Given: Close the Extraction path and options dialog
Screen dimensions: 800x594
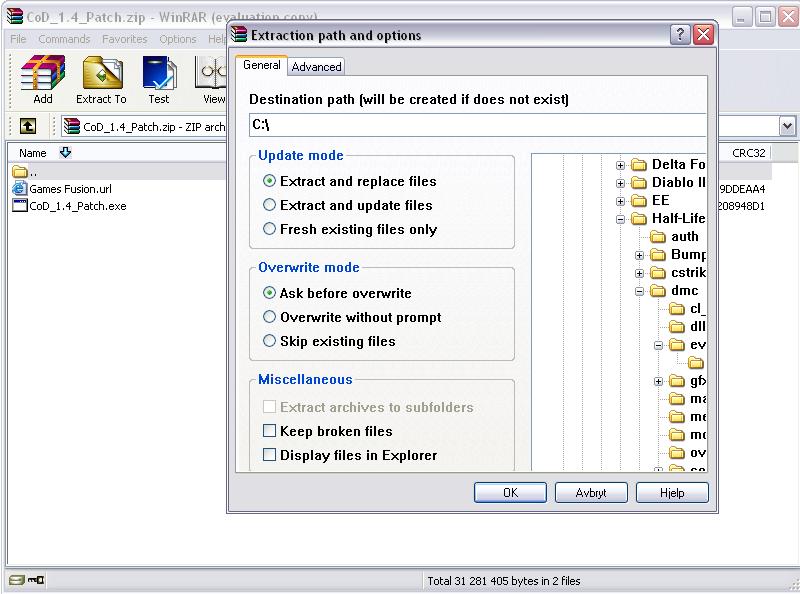Looking at the screenshot, I should pyautogui.click(x=703, y=35).
